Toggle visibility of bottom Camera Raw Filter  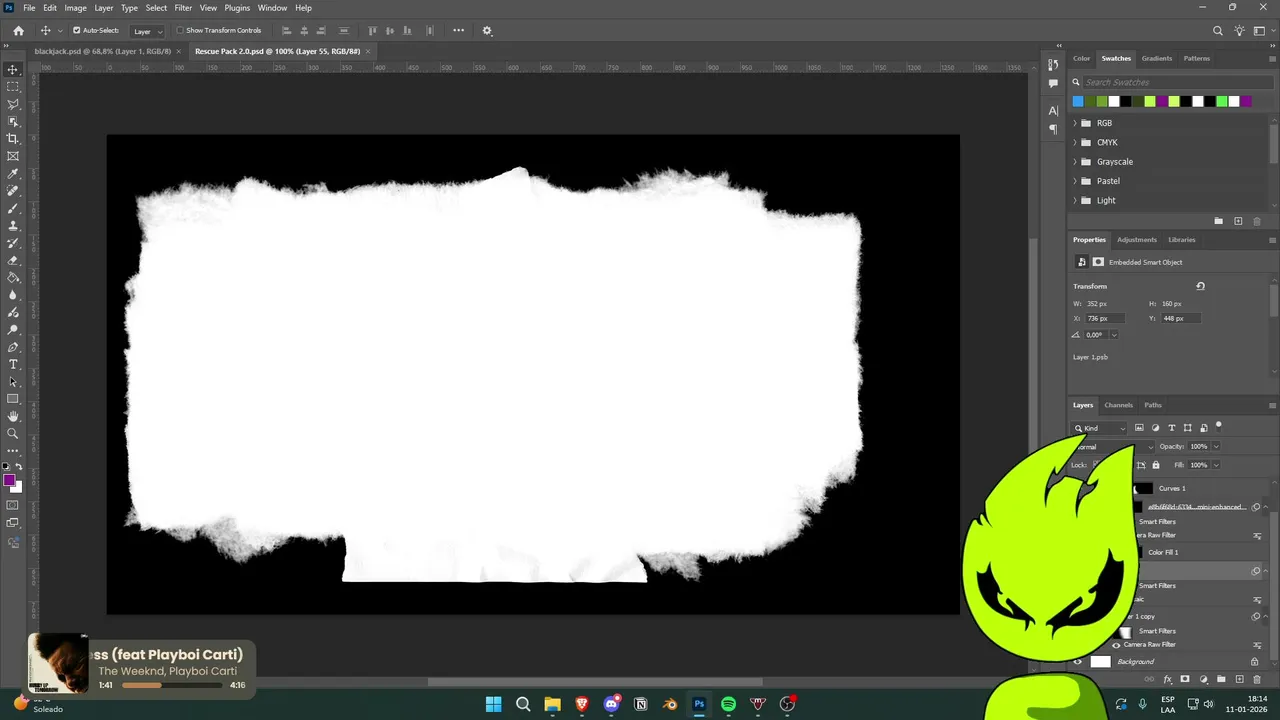pyautogui.click(x=1116, y=645)
